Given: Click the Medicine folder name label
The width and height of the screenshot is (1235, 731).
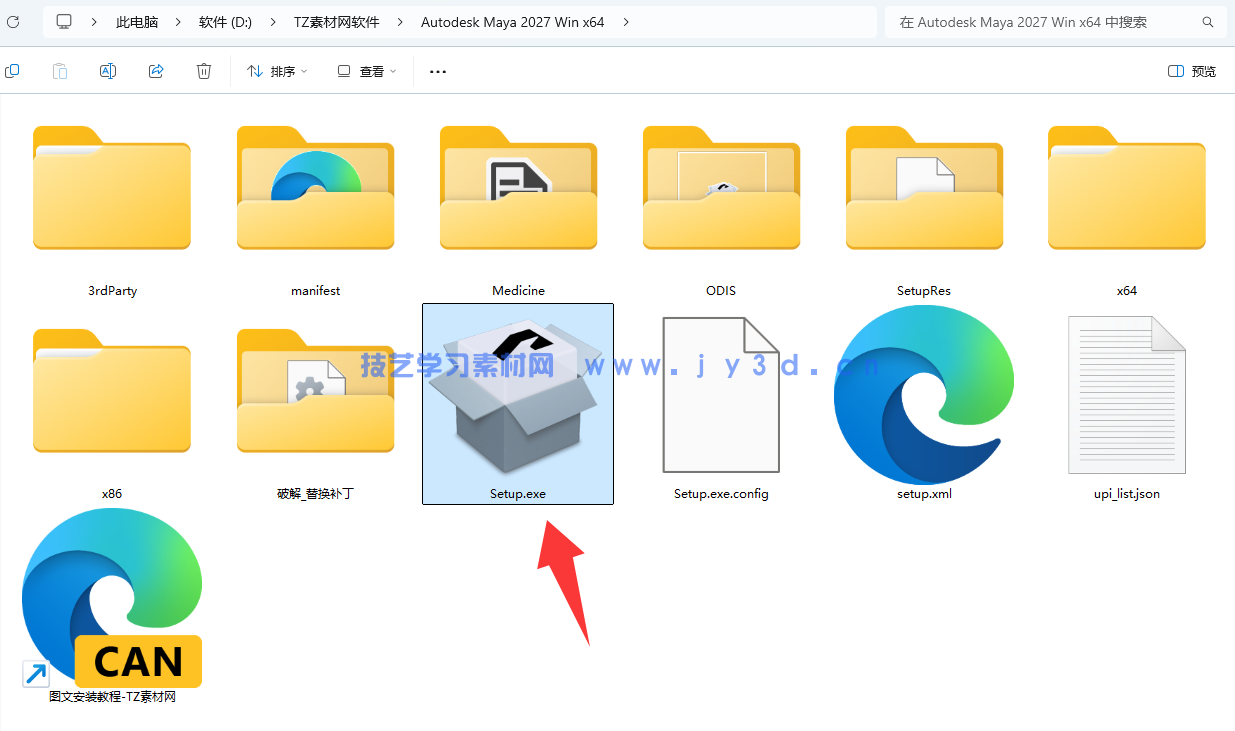Looking at the screenshot, I should point(518,290).
